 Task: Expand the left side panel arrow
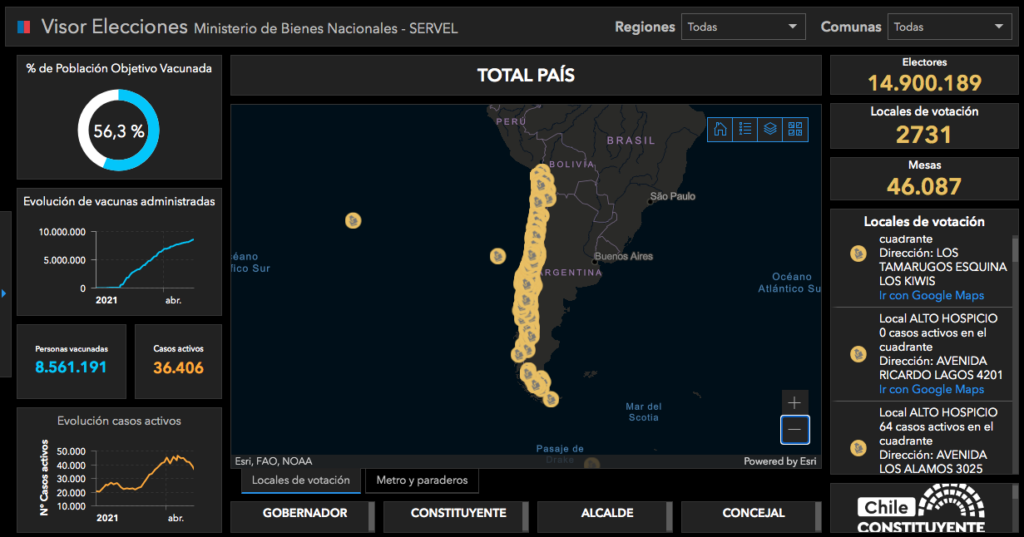(x=4, y=293)
